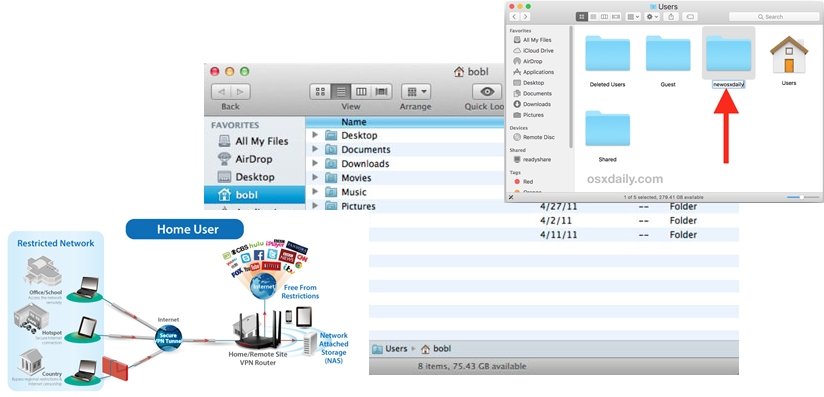Image resolution: width=824 pixels, height=397 pixels.
Task: Select column view in bobl window
Action: 361,91
